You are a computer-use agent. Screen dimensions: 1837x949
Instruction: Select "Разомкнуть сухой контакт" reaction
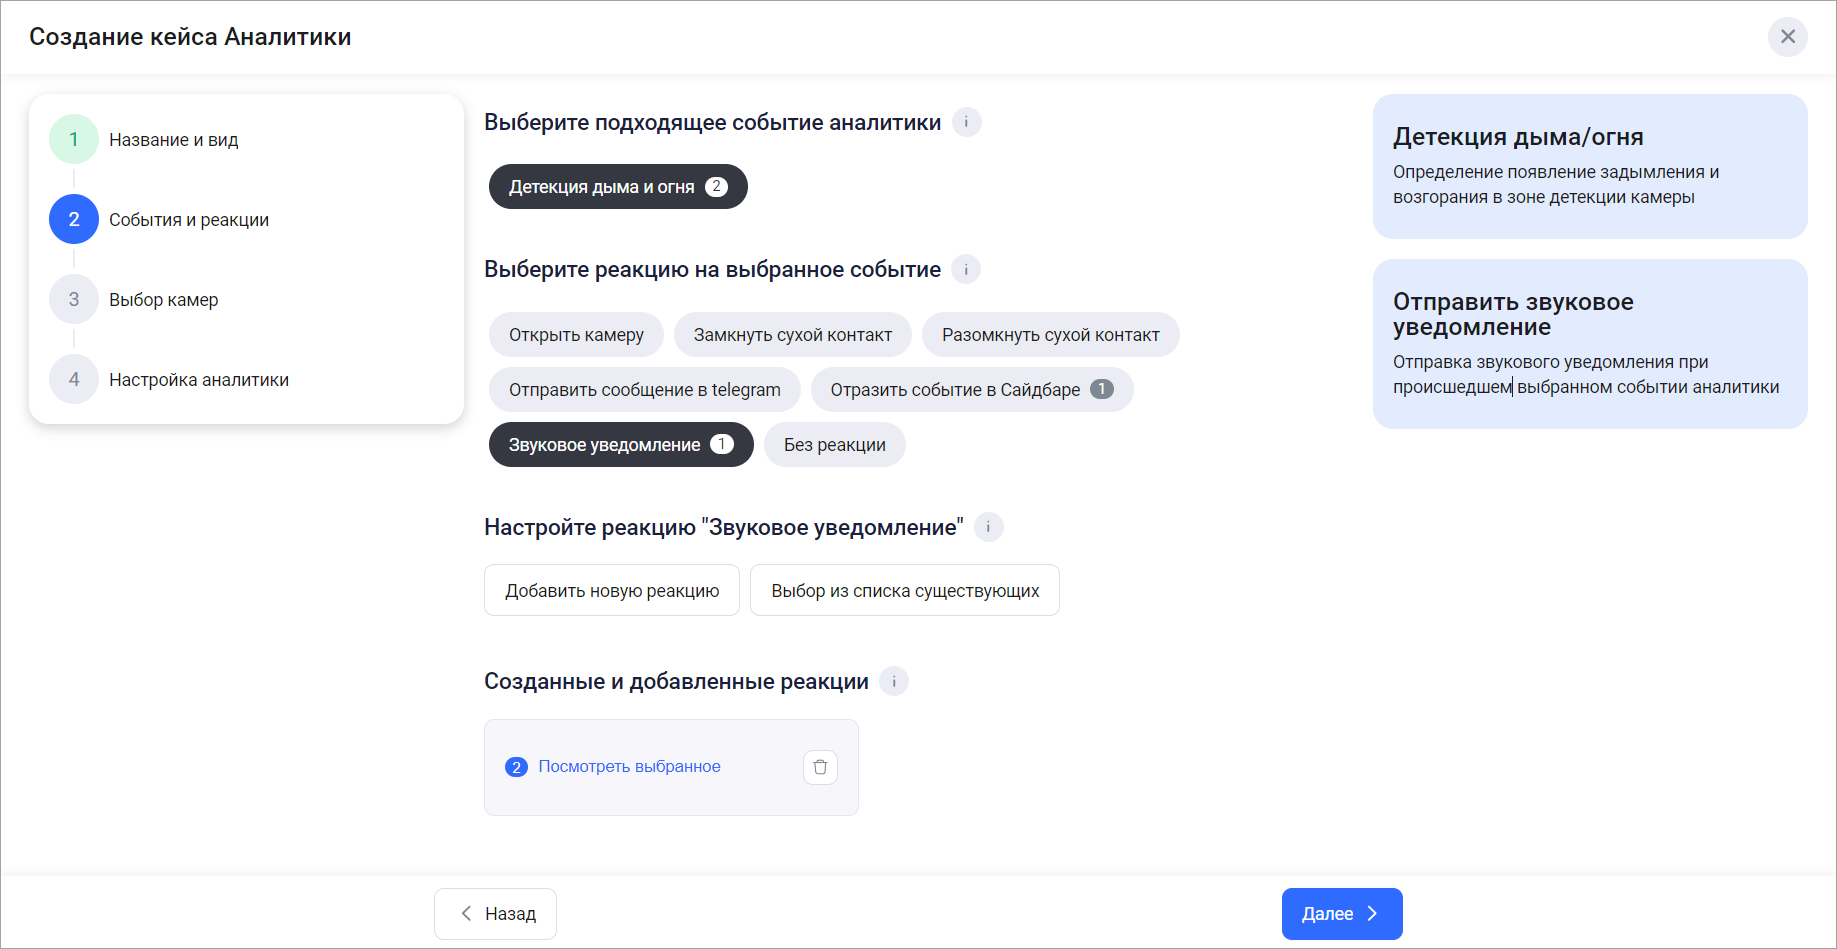[1051, 335]
